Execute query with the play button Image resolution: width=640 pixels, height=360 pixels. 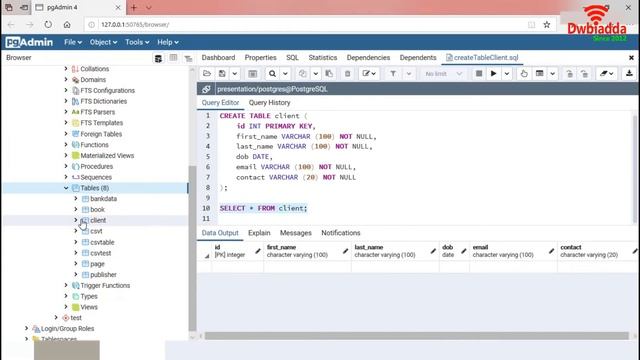(x=493, y=73)
